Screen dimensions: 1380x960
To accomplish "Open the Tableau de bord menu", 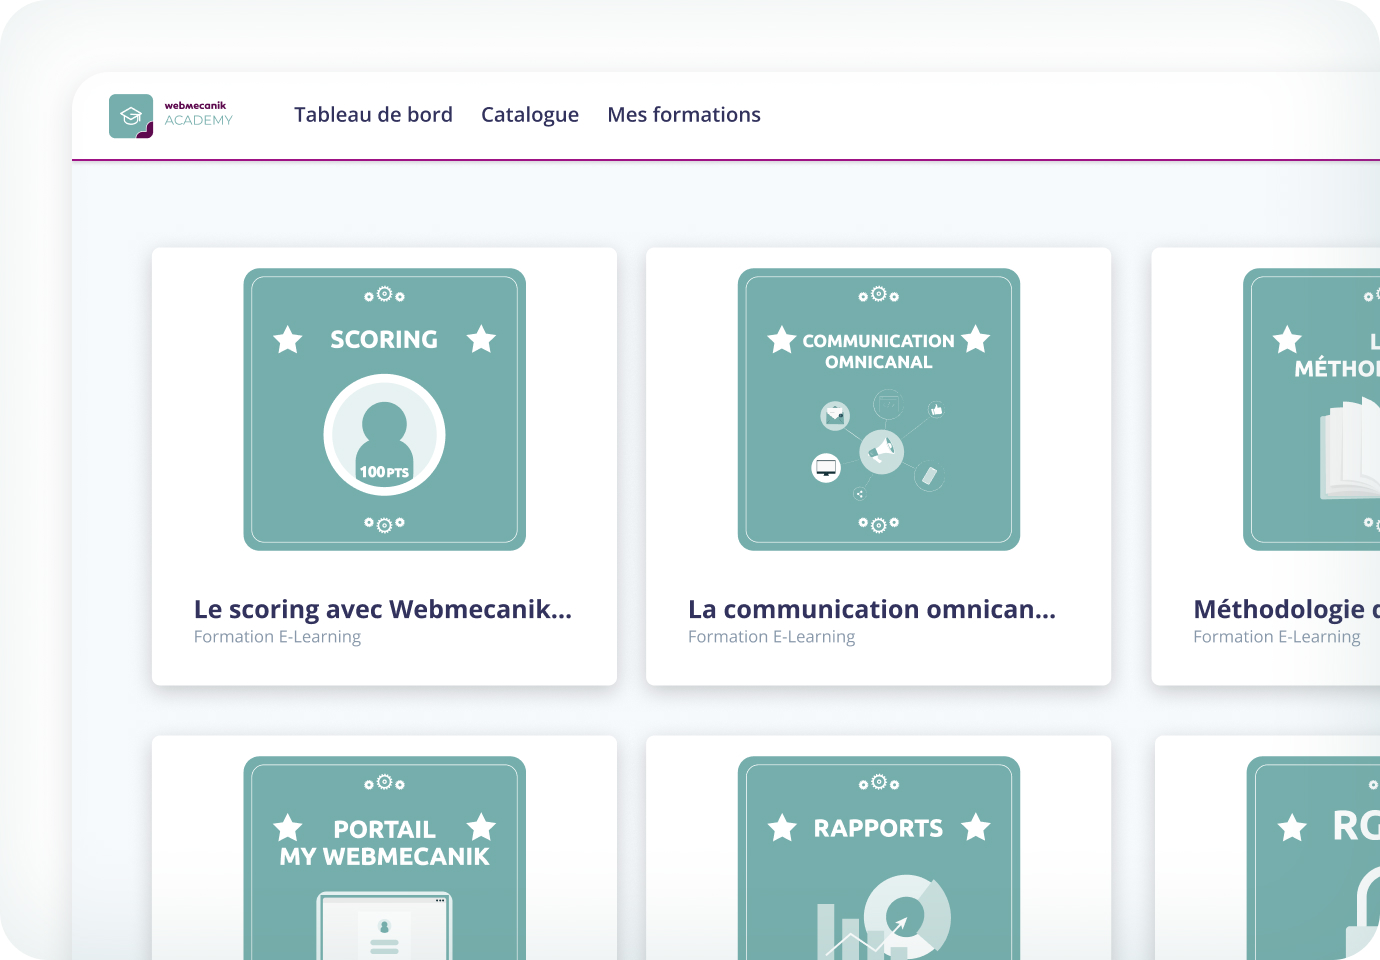I will coord(373,115).
